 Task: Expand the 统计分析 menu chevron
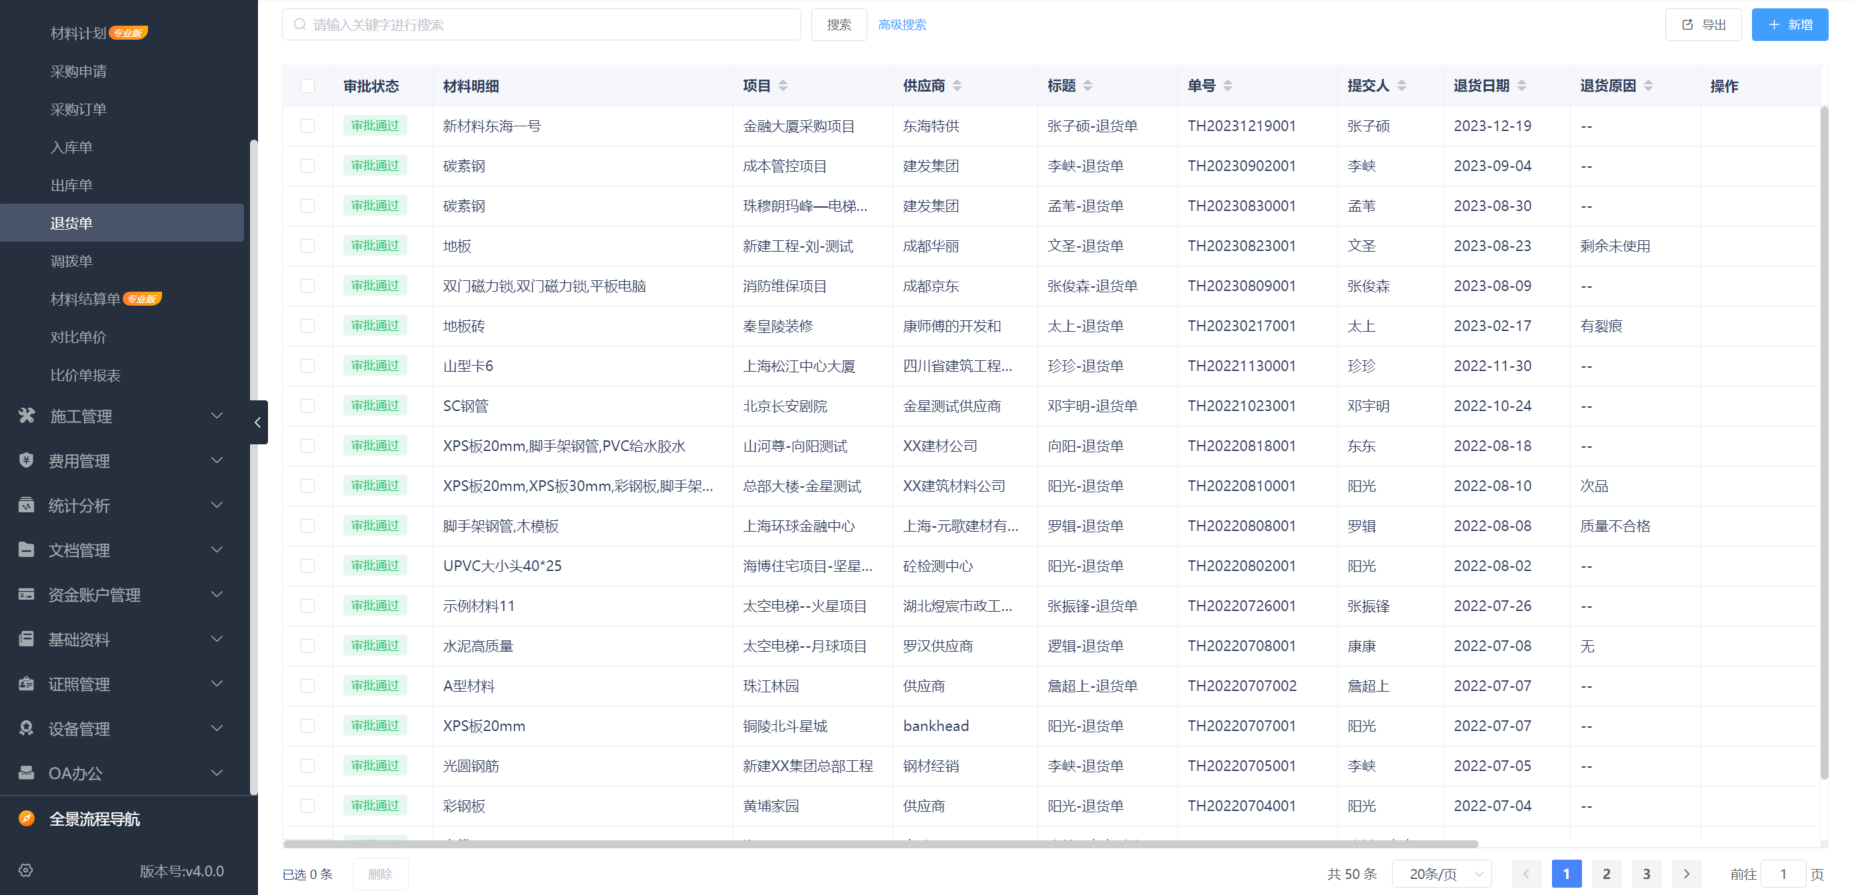click(217, 505)
